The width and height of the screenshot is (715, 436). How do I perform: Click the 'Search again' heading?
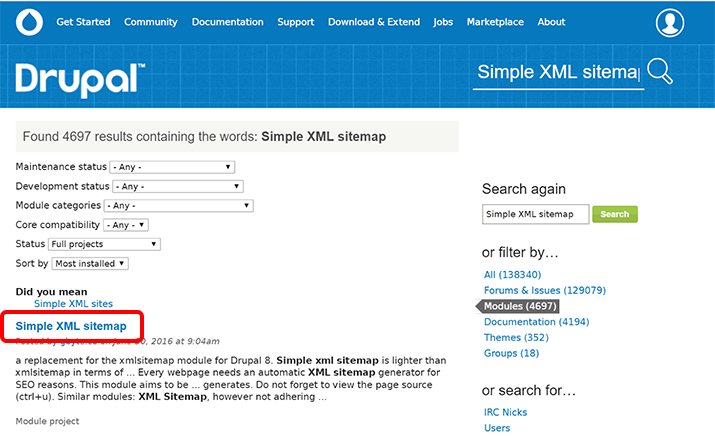pyautogui.click(x=524, y=189)
